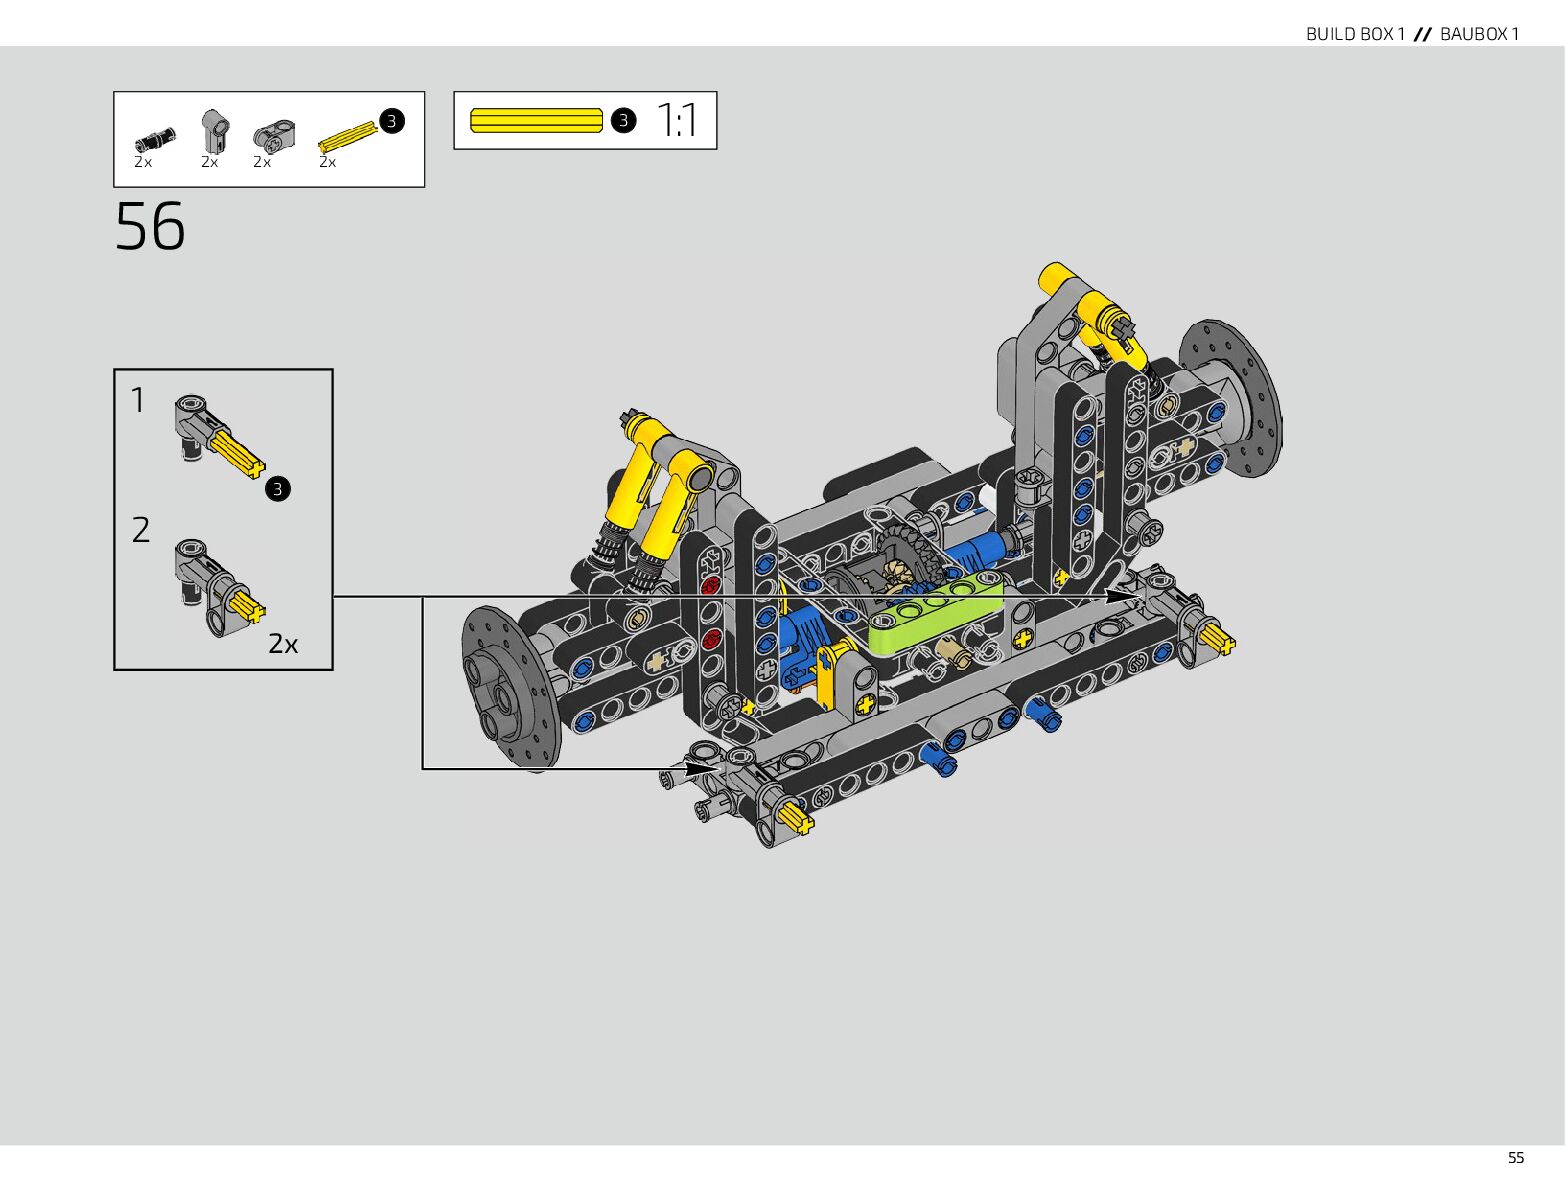Click the black circled 3 in sub-step box
1565x1191 pixels.
(278, 489)
